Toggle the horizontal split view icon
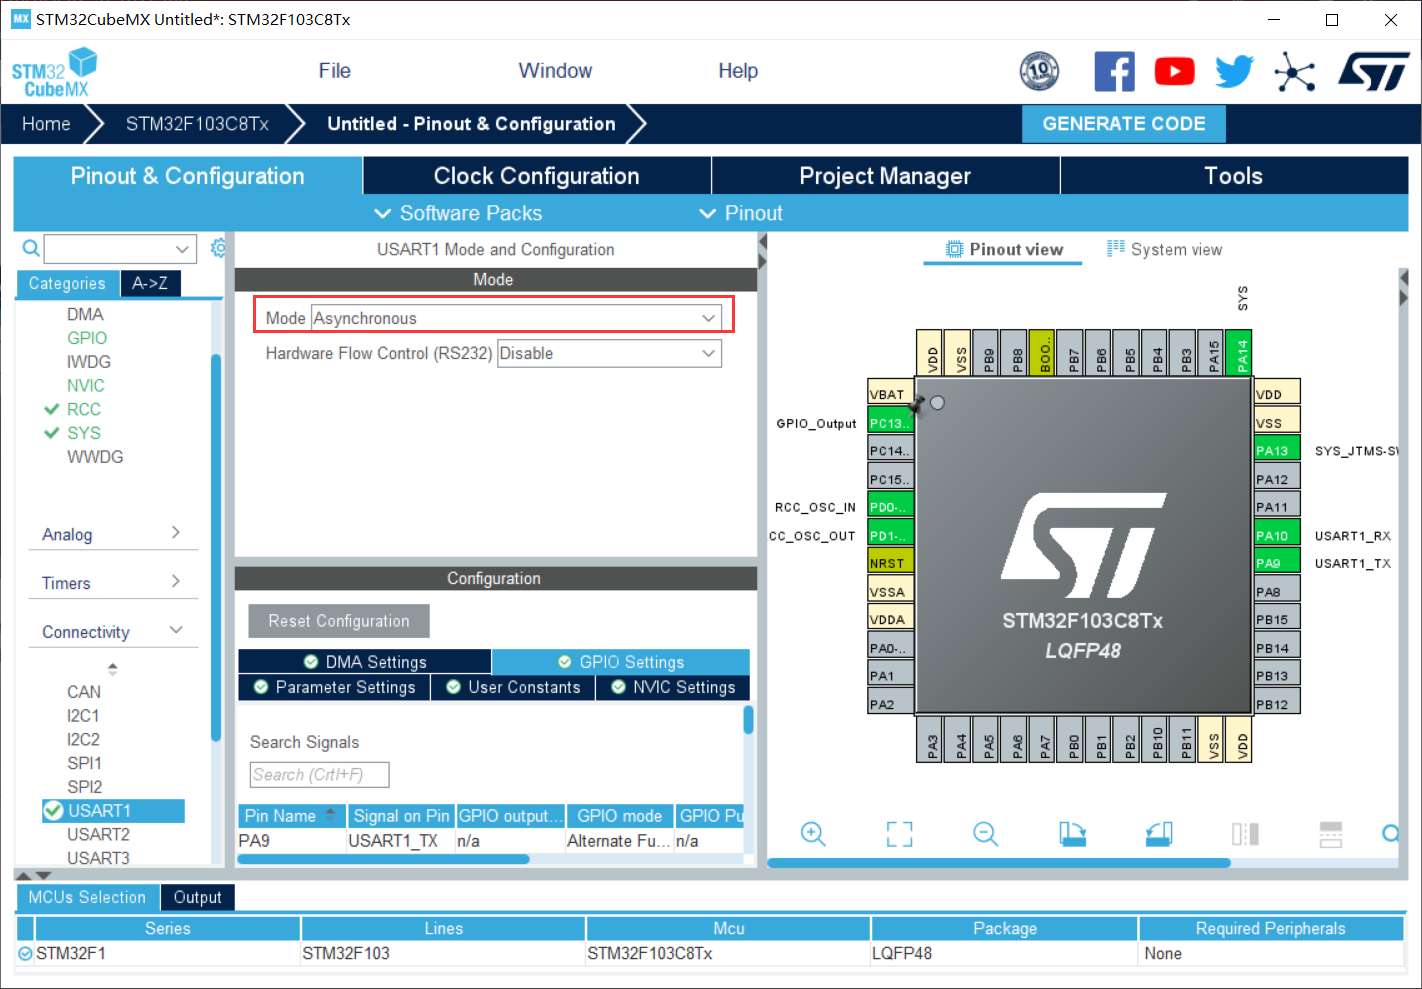1422x989 pixels. [1331, 834]
